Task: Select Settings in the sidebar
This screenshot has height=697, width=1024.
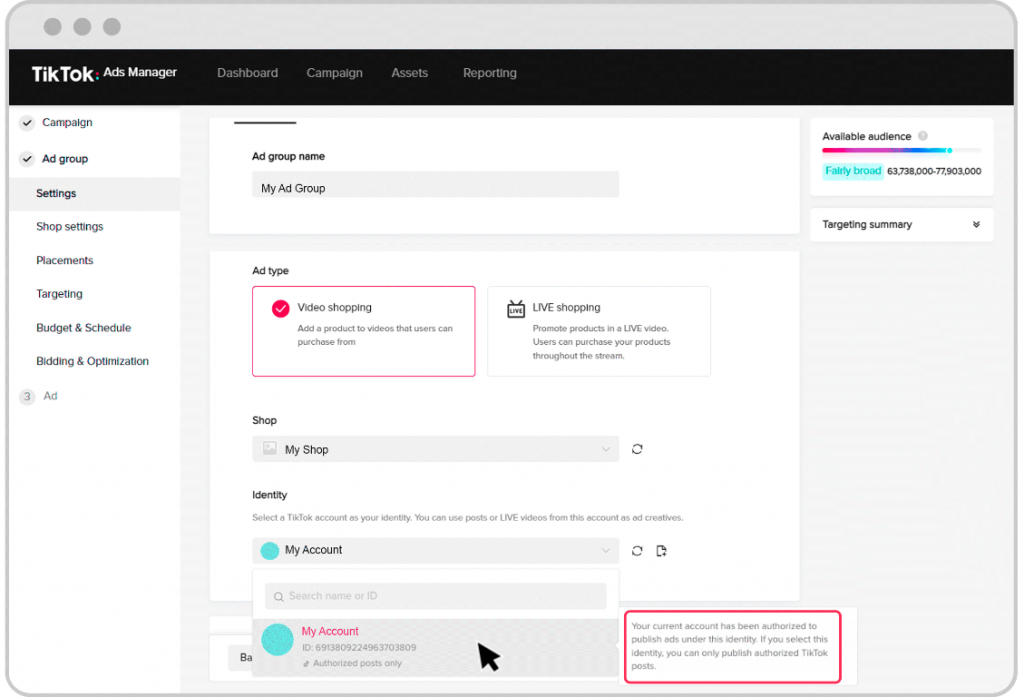Action: [x=95, y=193]
